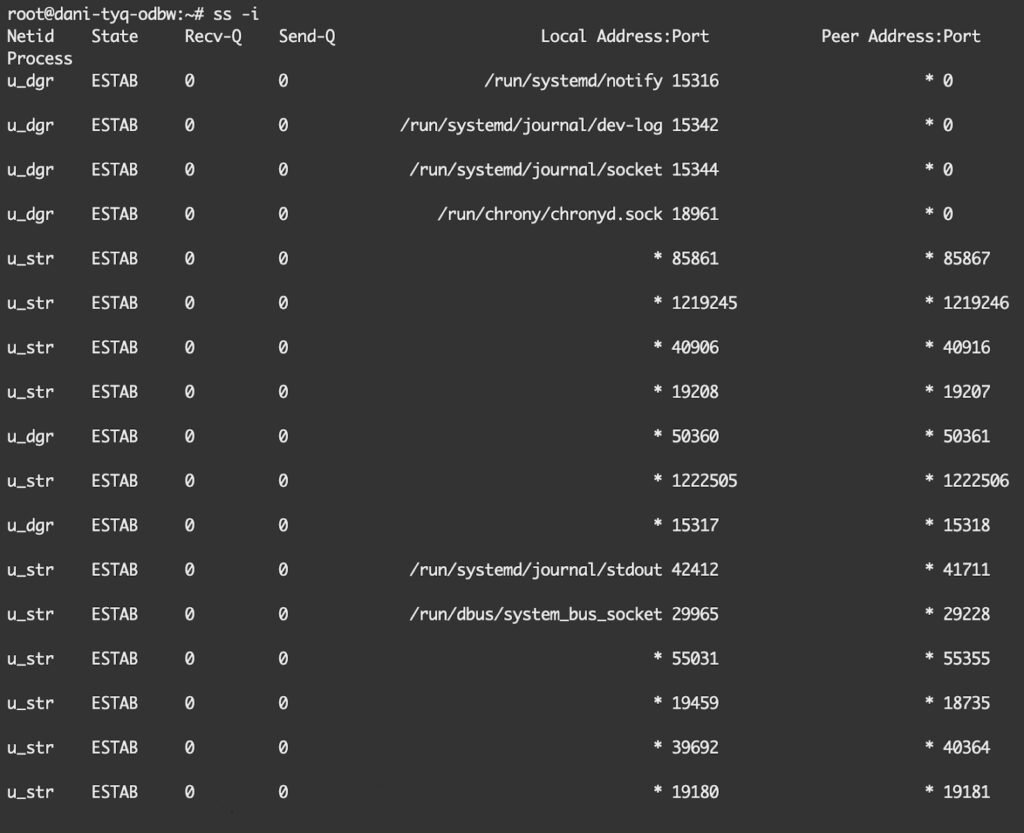Click local port number 1219245
Screen dimensions: 1024x833
pos(704,303)
